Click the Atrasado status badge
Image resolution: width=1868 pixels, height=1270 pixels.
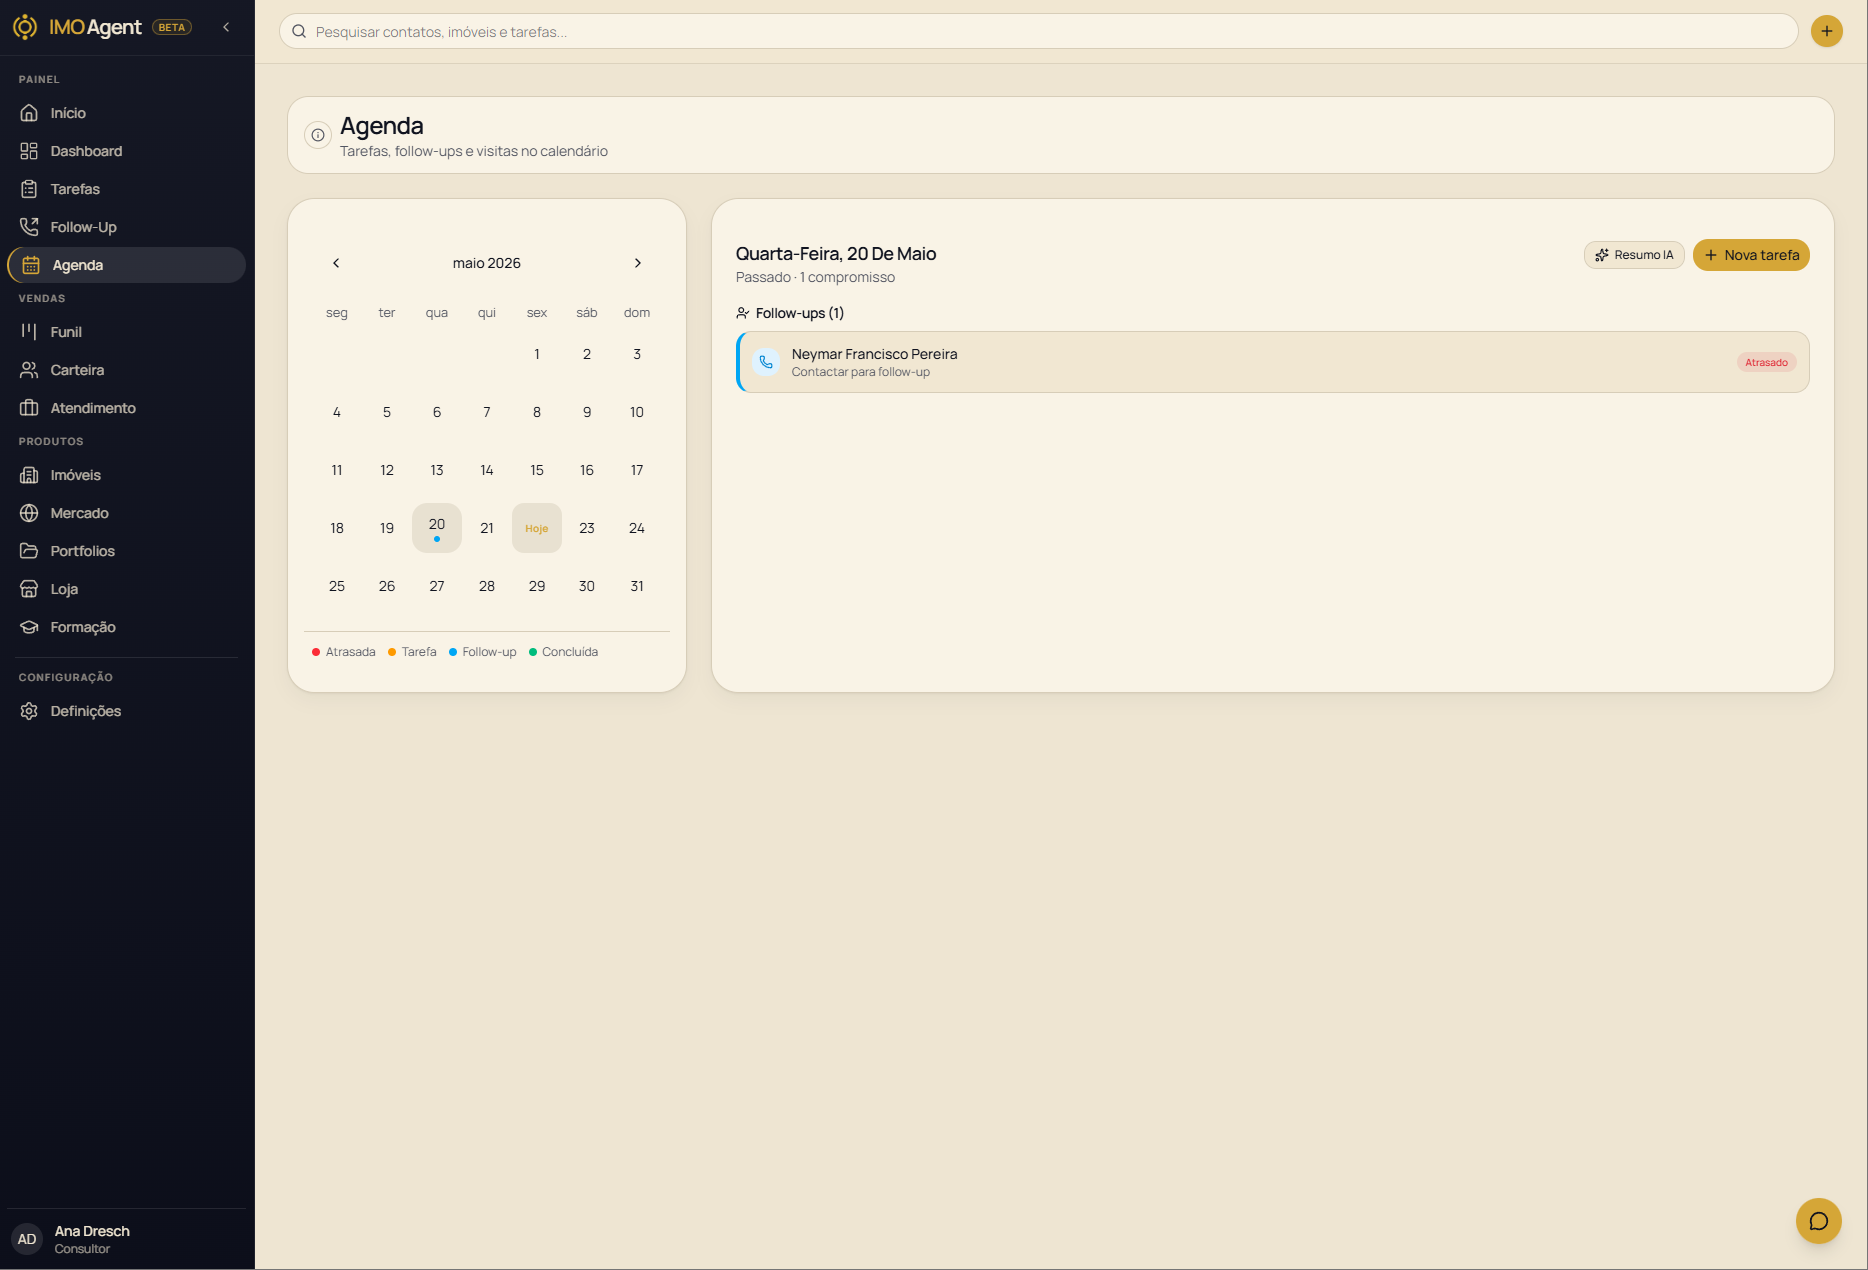point(1766,362)
